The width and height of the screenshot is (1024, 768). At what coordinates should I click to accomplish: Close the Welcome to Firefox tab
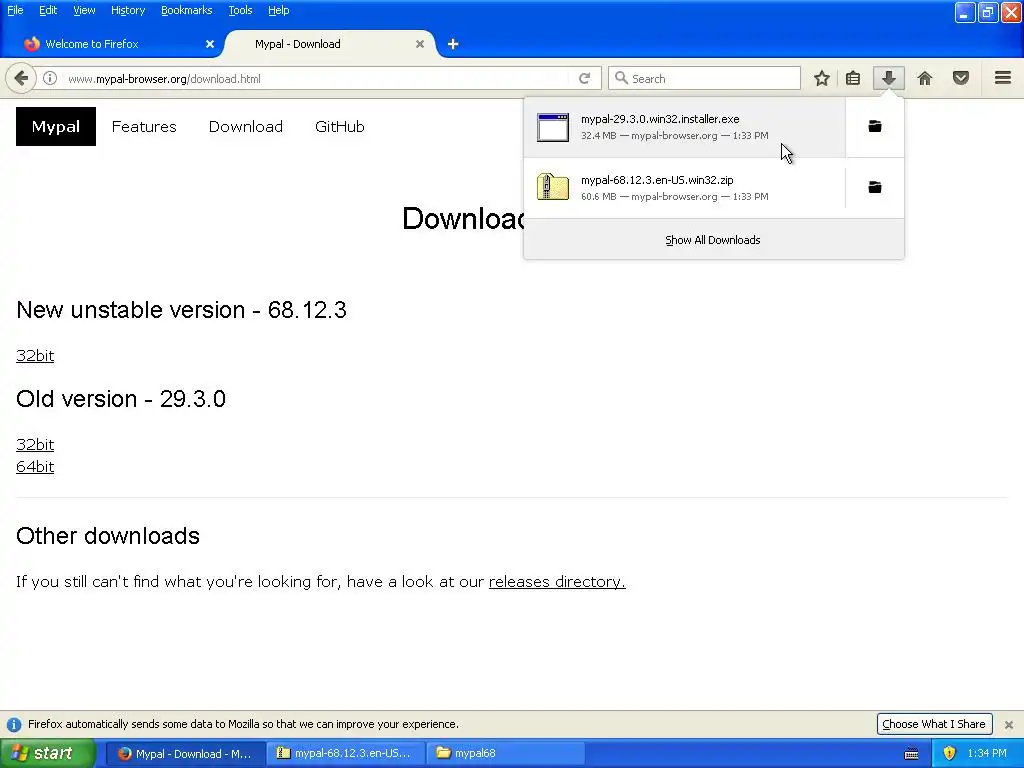point(210,44)
